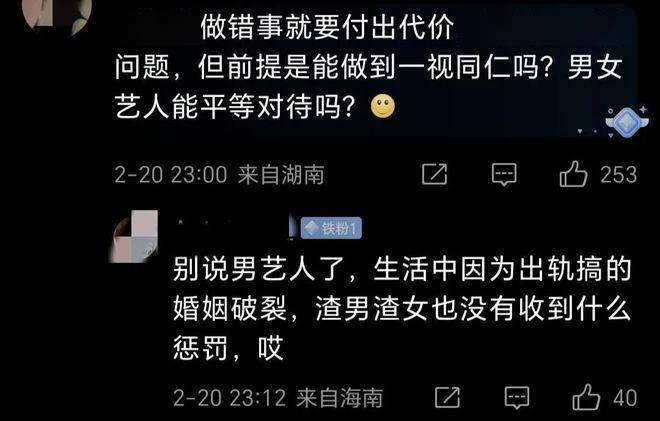Share the reply posted at 23:12
The width and height of the screenshot is (660, 421).
(x=447, y=397)
